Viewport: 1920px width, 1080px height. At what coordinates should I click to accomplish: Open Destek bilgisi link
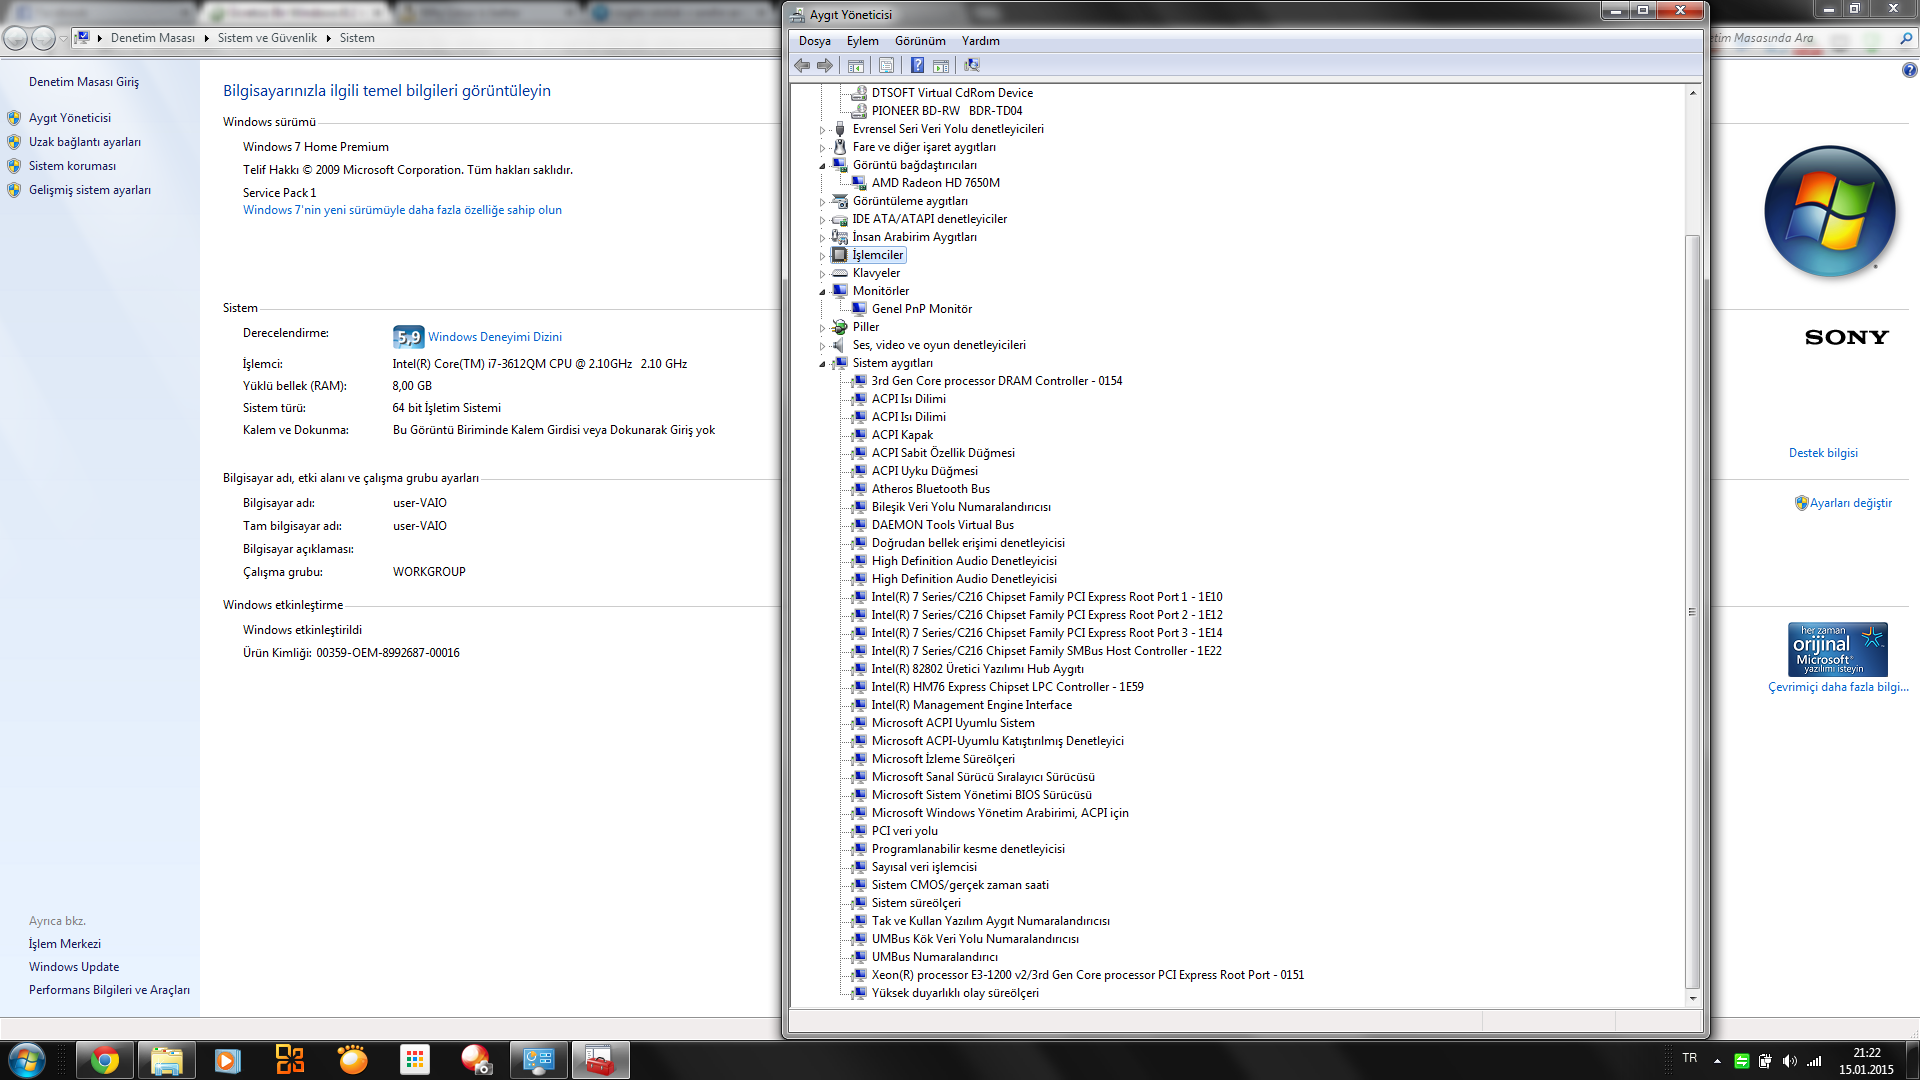[x=1823, y=453]
